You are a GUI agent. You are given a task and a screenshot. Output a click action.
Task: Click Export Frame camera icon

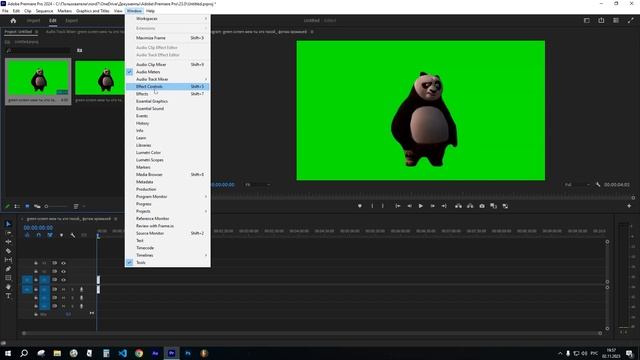[x=482, y=206]
